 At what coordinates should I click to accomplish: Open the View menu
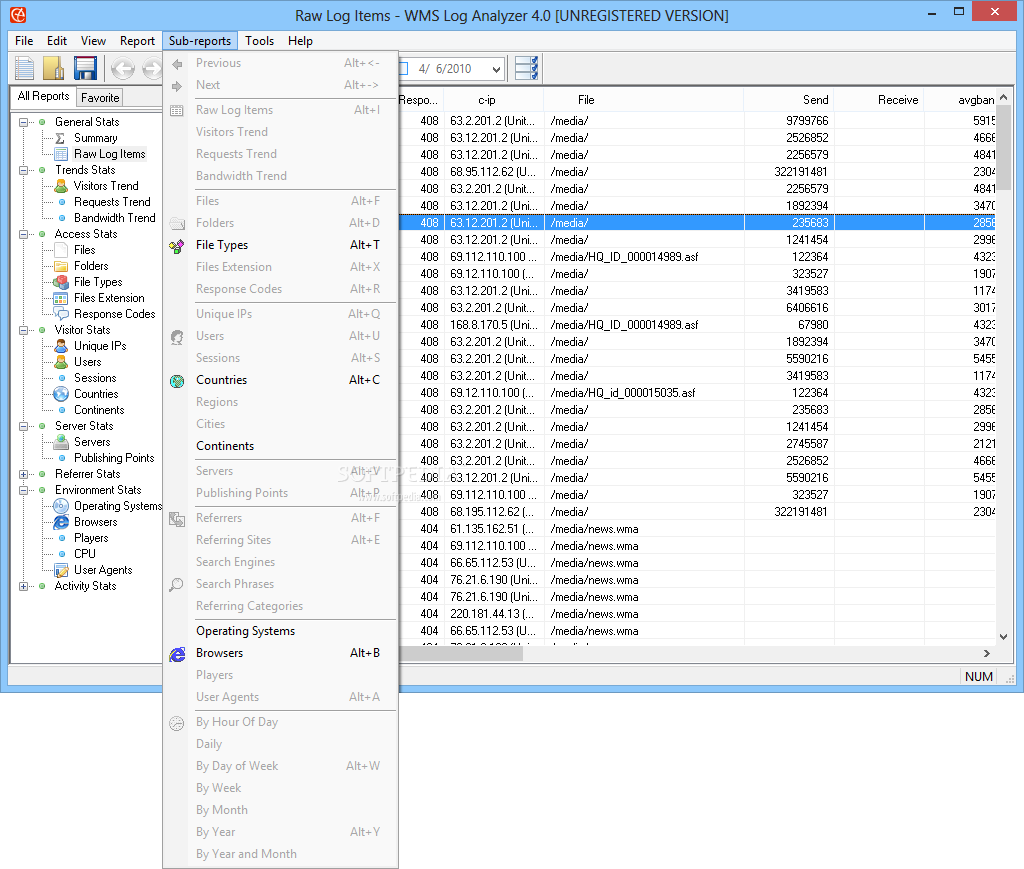(93, 40)
